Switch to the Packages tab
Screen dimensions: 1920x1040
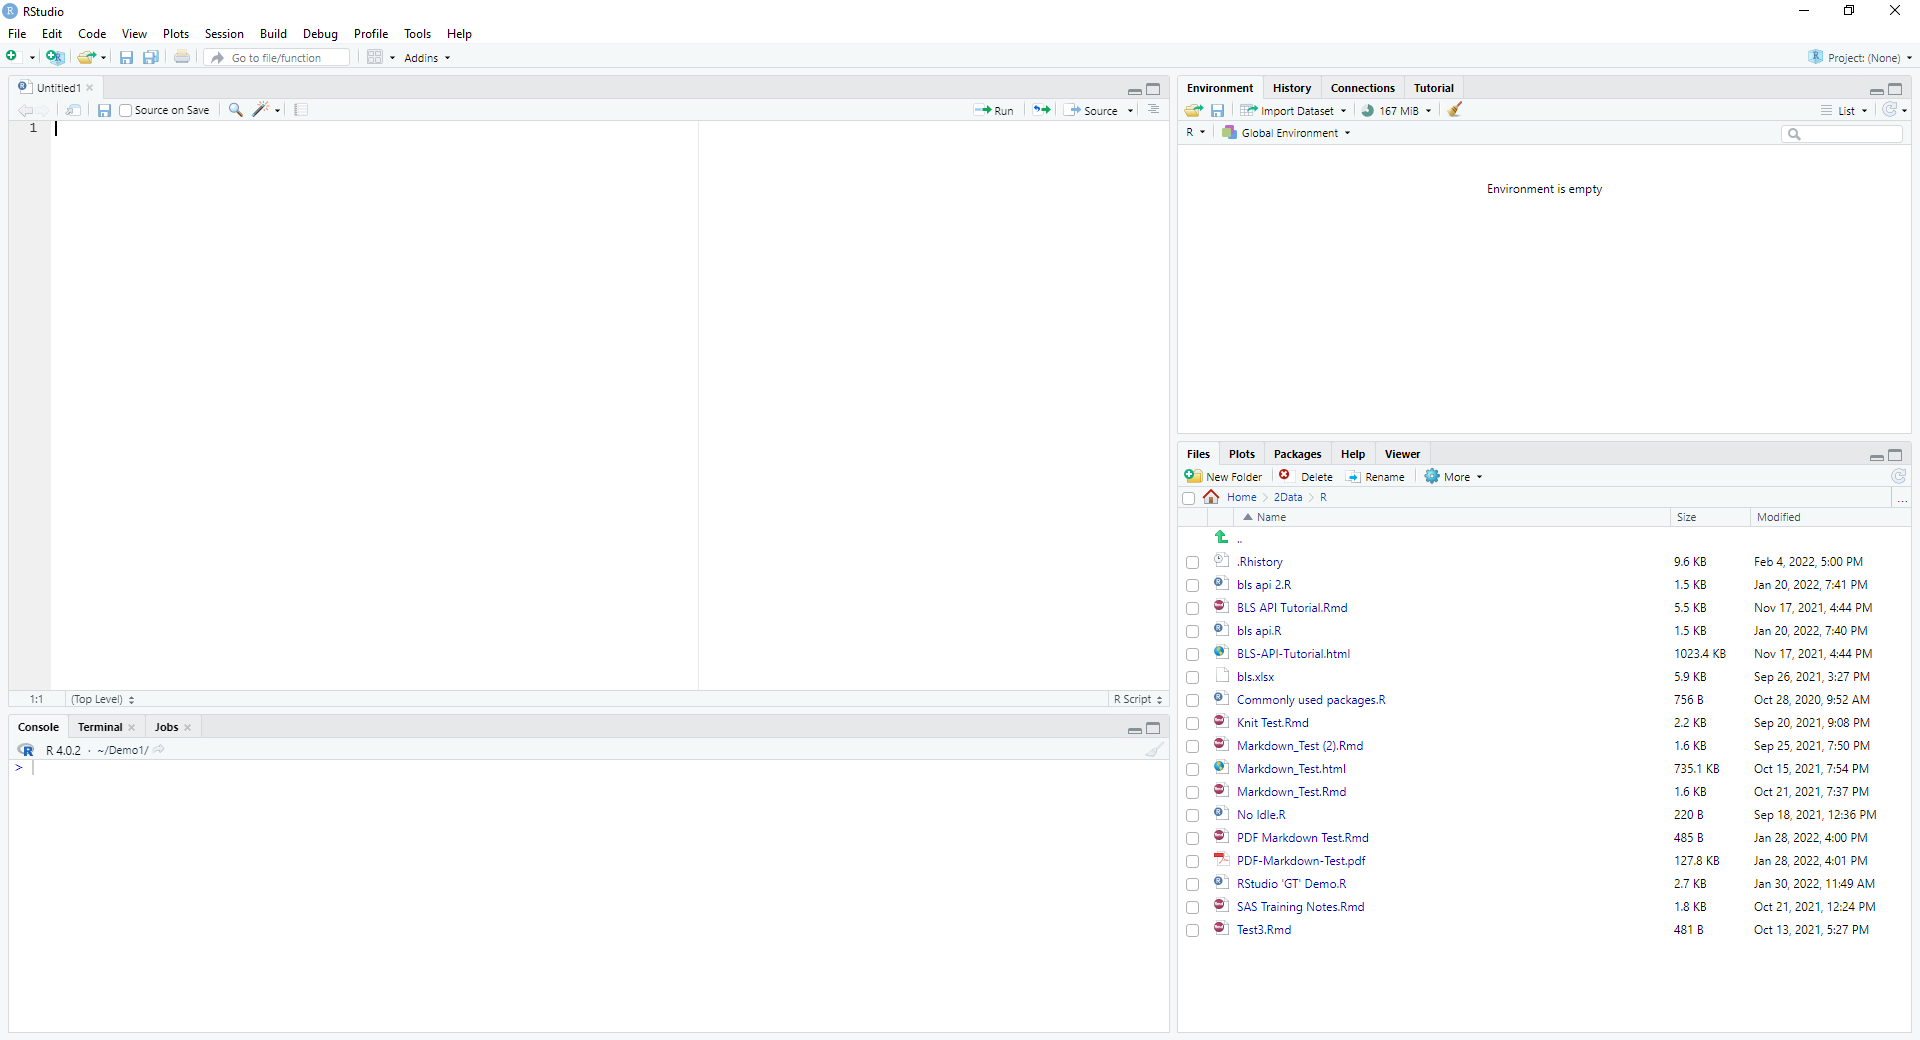(x=1297, y=454)
